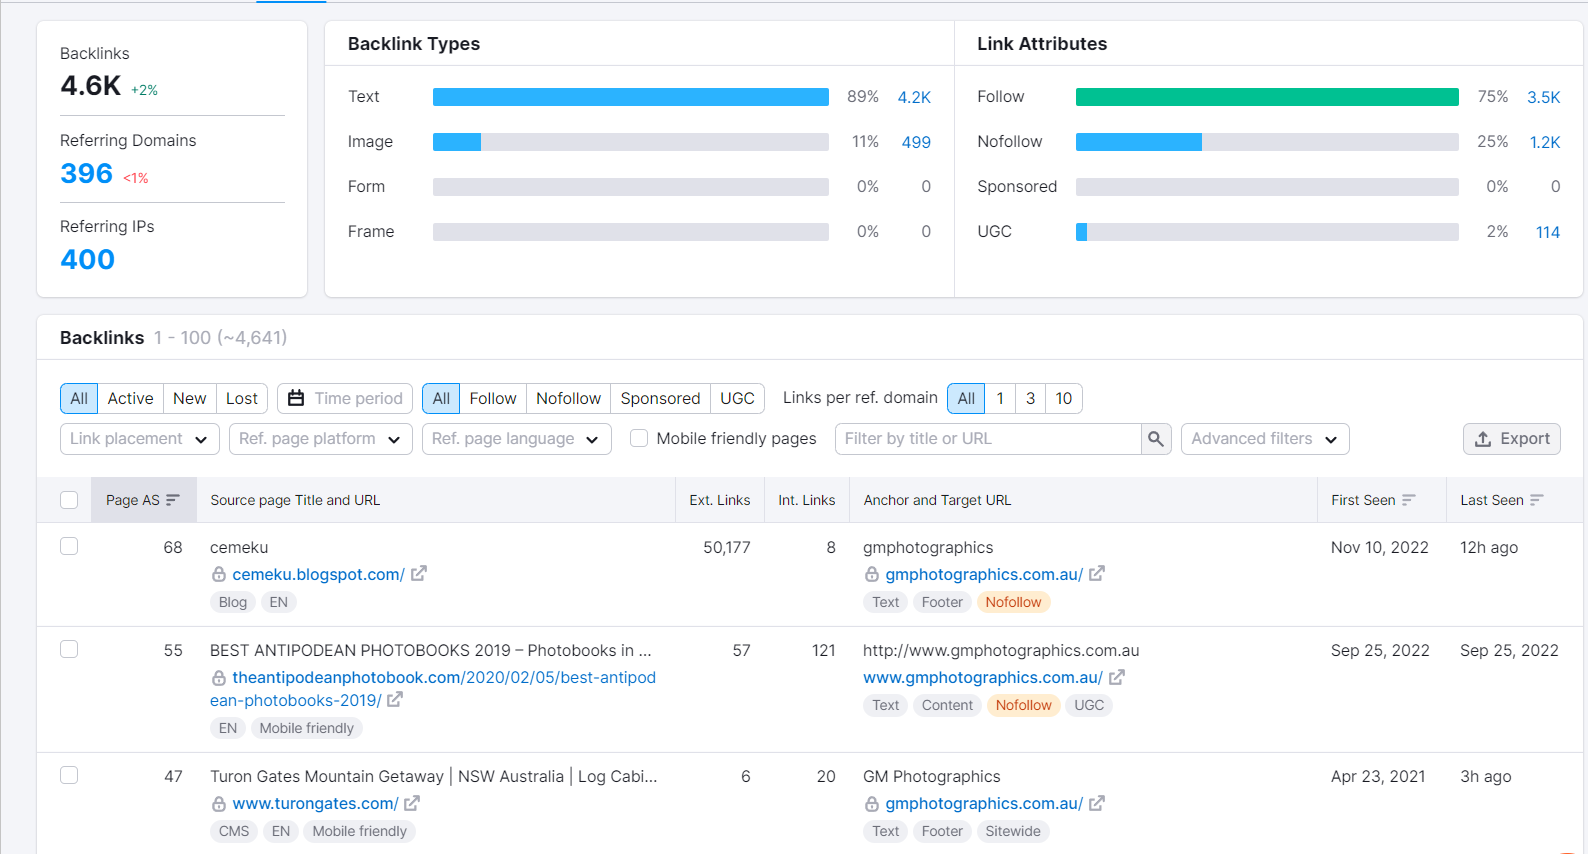Select the BEST ANTIPODEAN PHOTOBOOKS row checkbox

tap(69, 649)
